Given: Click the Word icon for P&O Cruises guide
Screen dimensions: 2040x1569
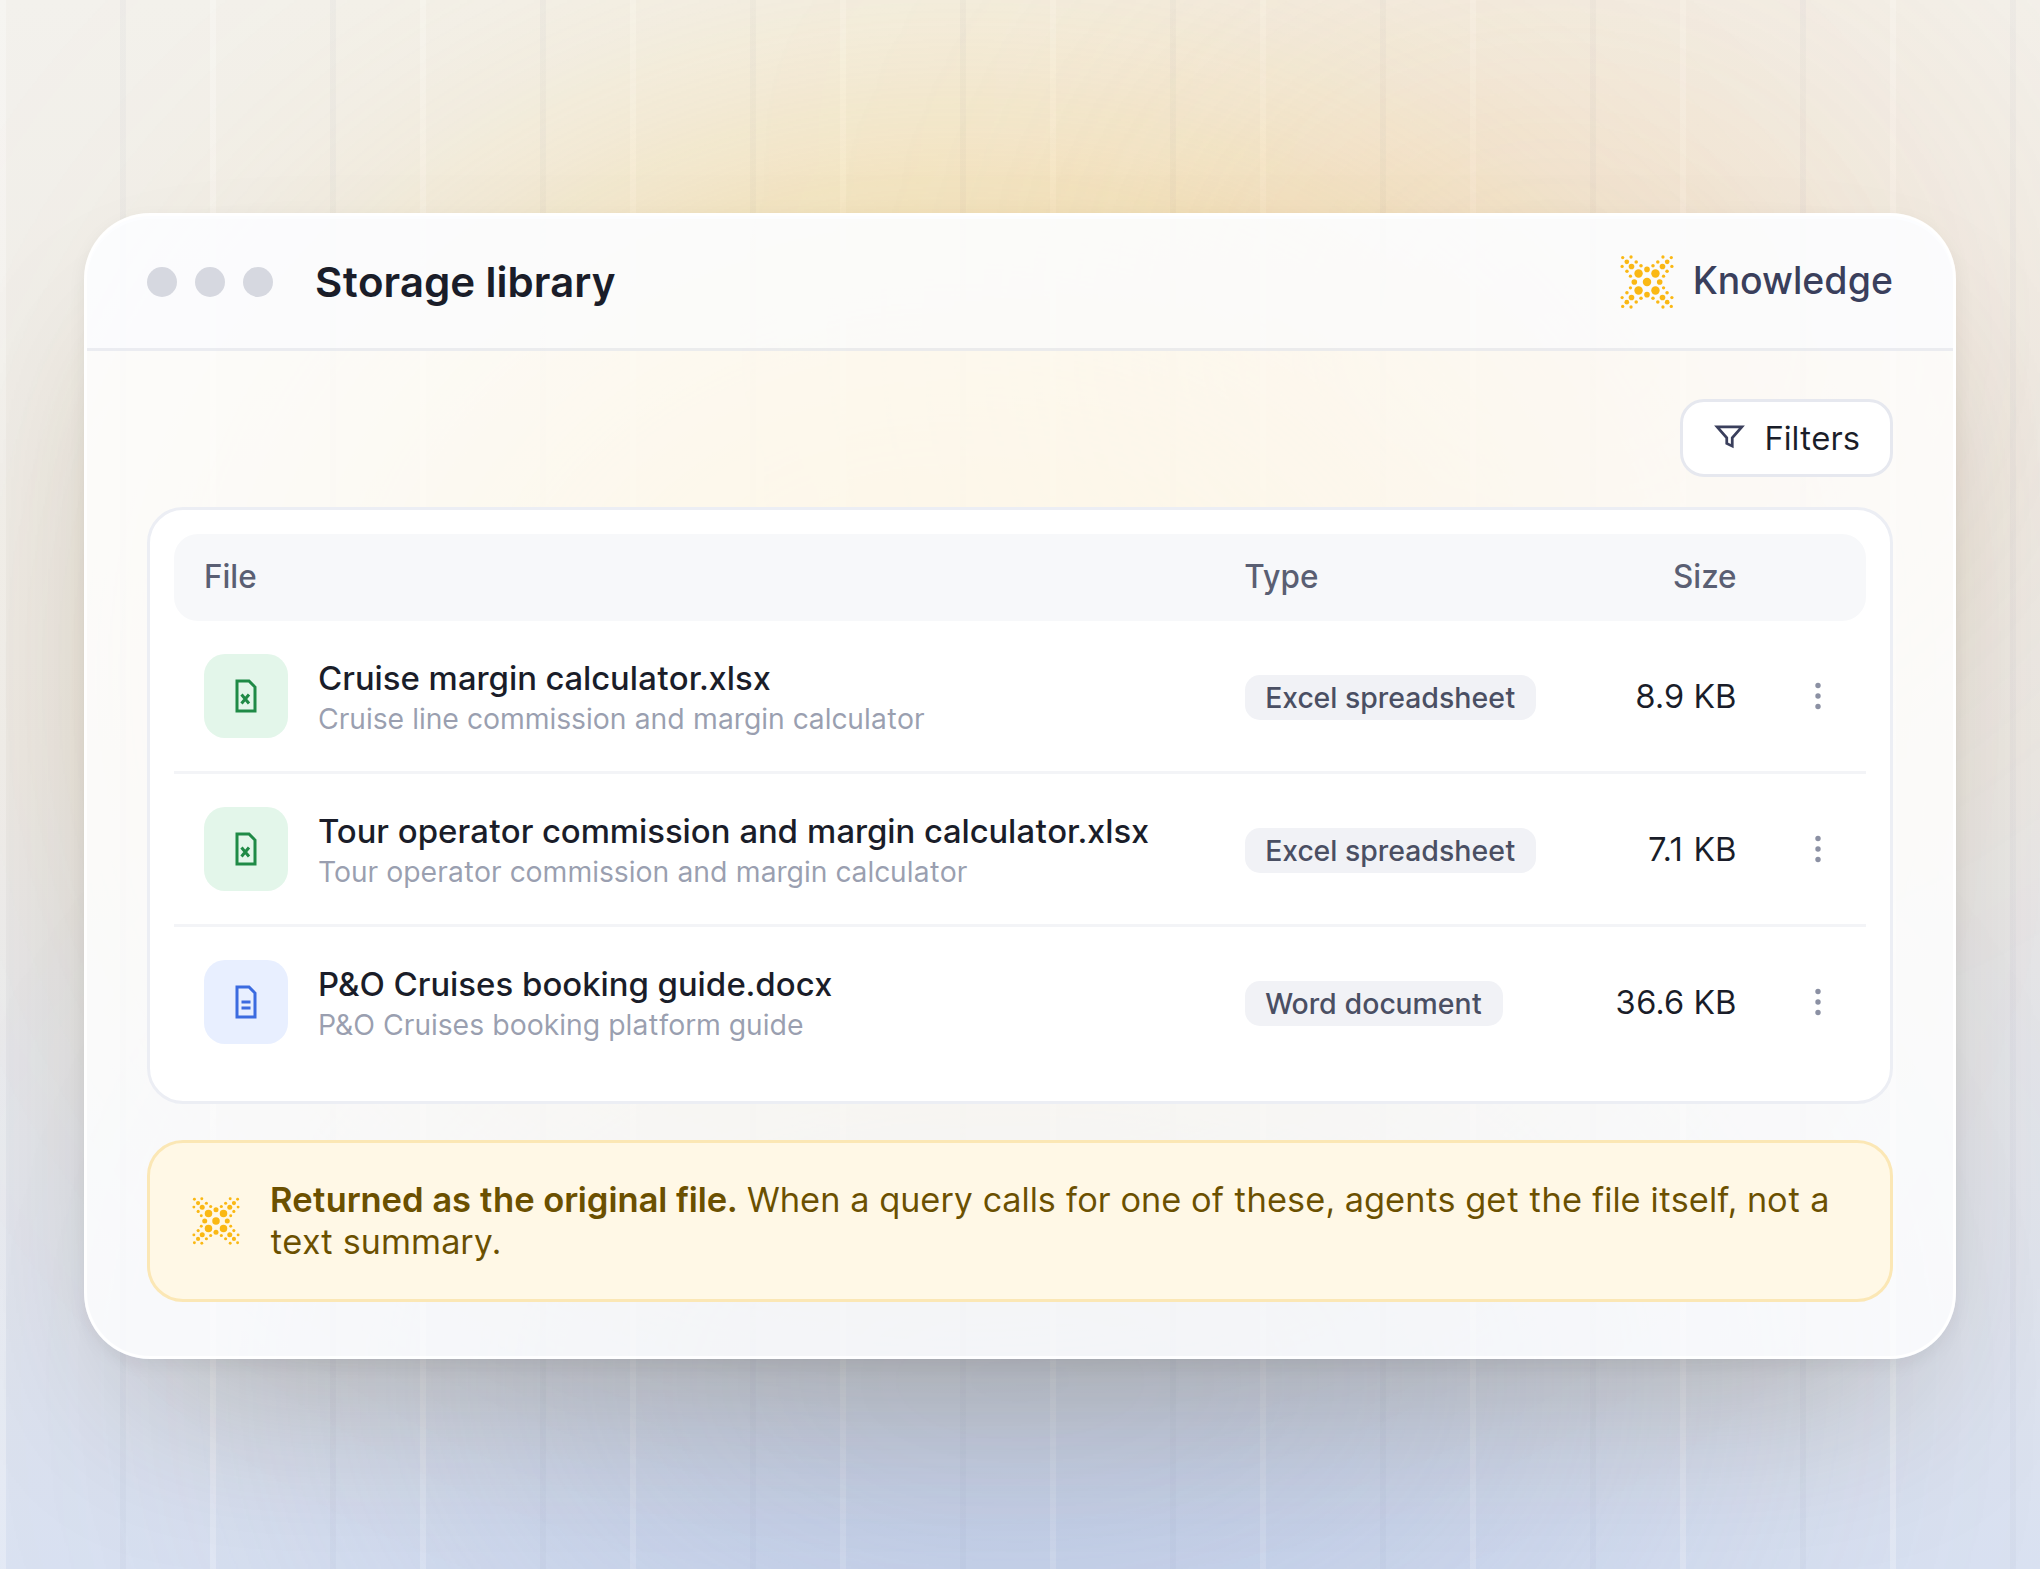Looking at the screenshot, I should (246, 1002).
